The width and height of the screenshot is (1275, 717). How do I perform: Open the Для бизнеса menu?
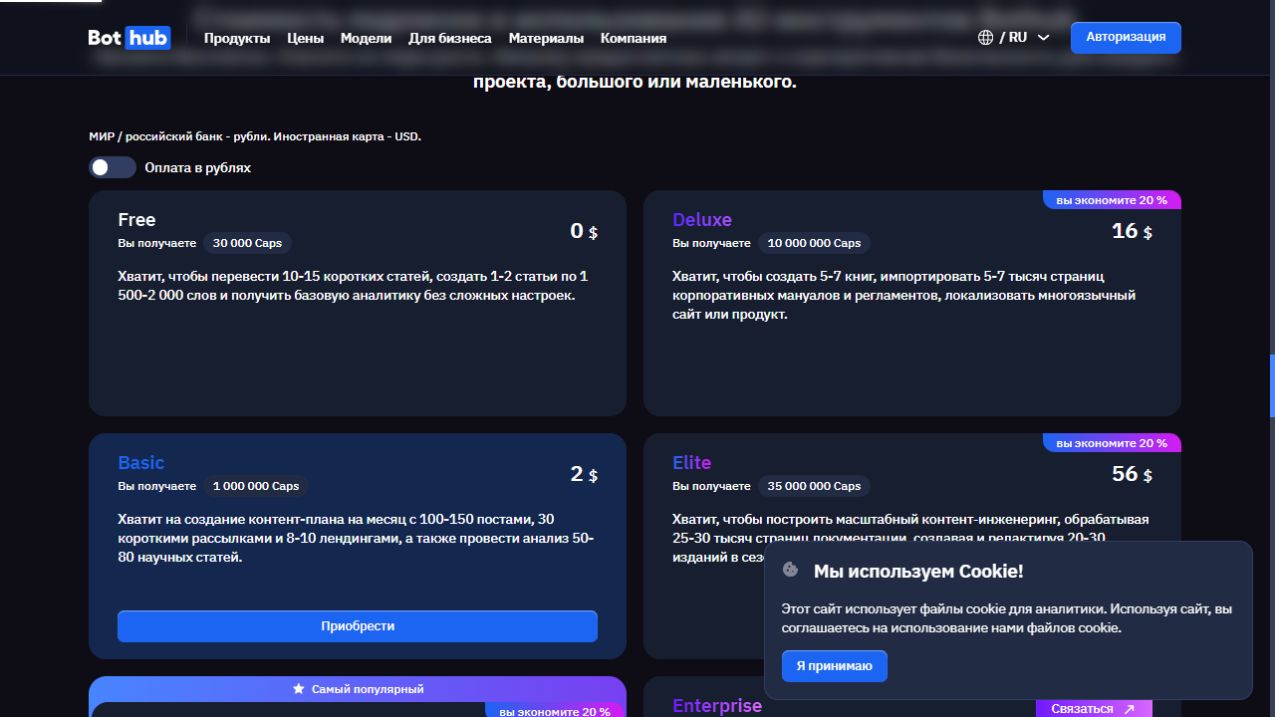(450, 38)
